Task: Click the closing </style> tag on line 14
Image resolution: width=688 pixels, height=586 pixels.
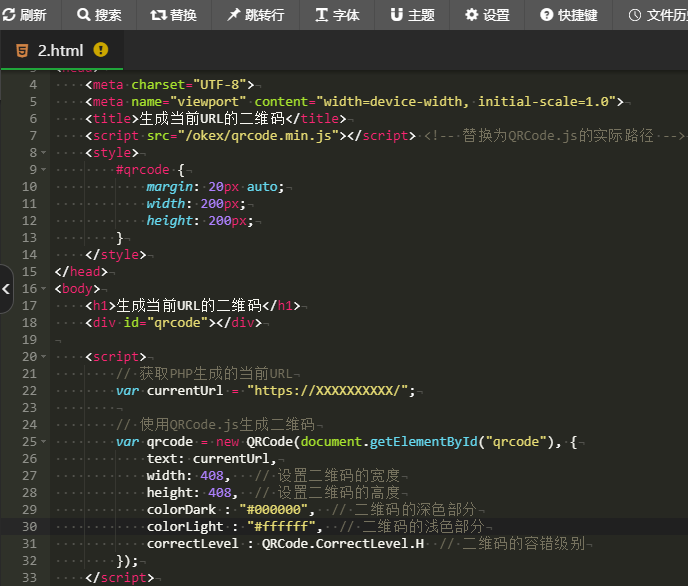Action: pos(116,254)
